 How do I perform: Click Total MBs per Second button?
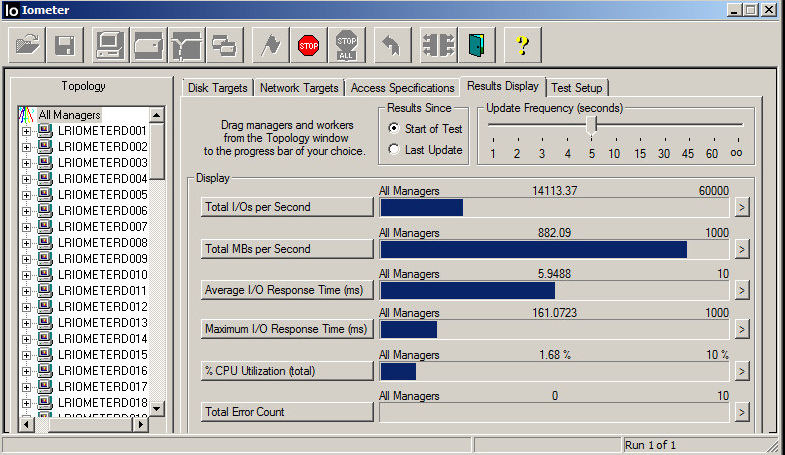(x=287, y=249)
